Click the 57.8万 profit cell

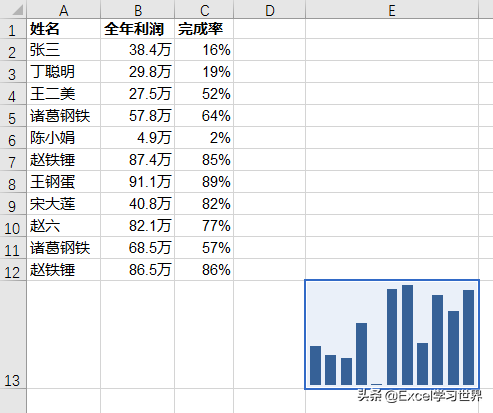137,116
